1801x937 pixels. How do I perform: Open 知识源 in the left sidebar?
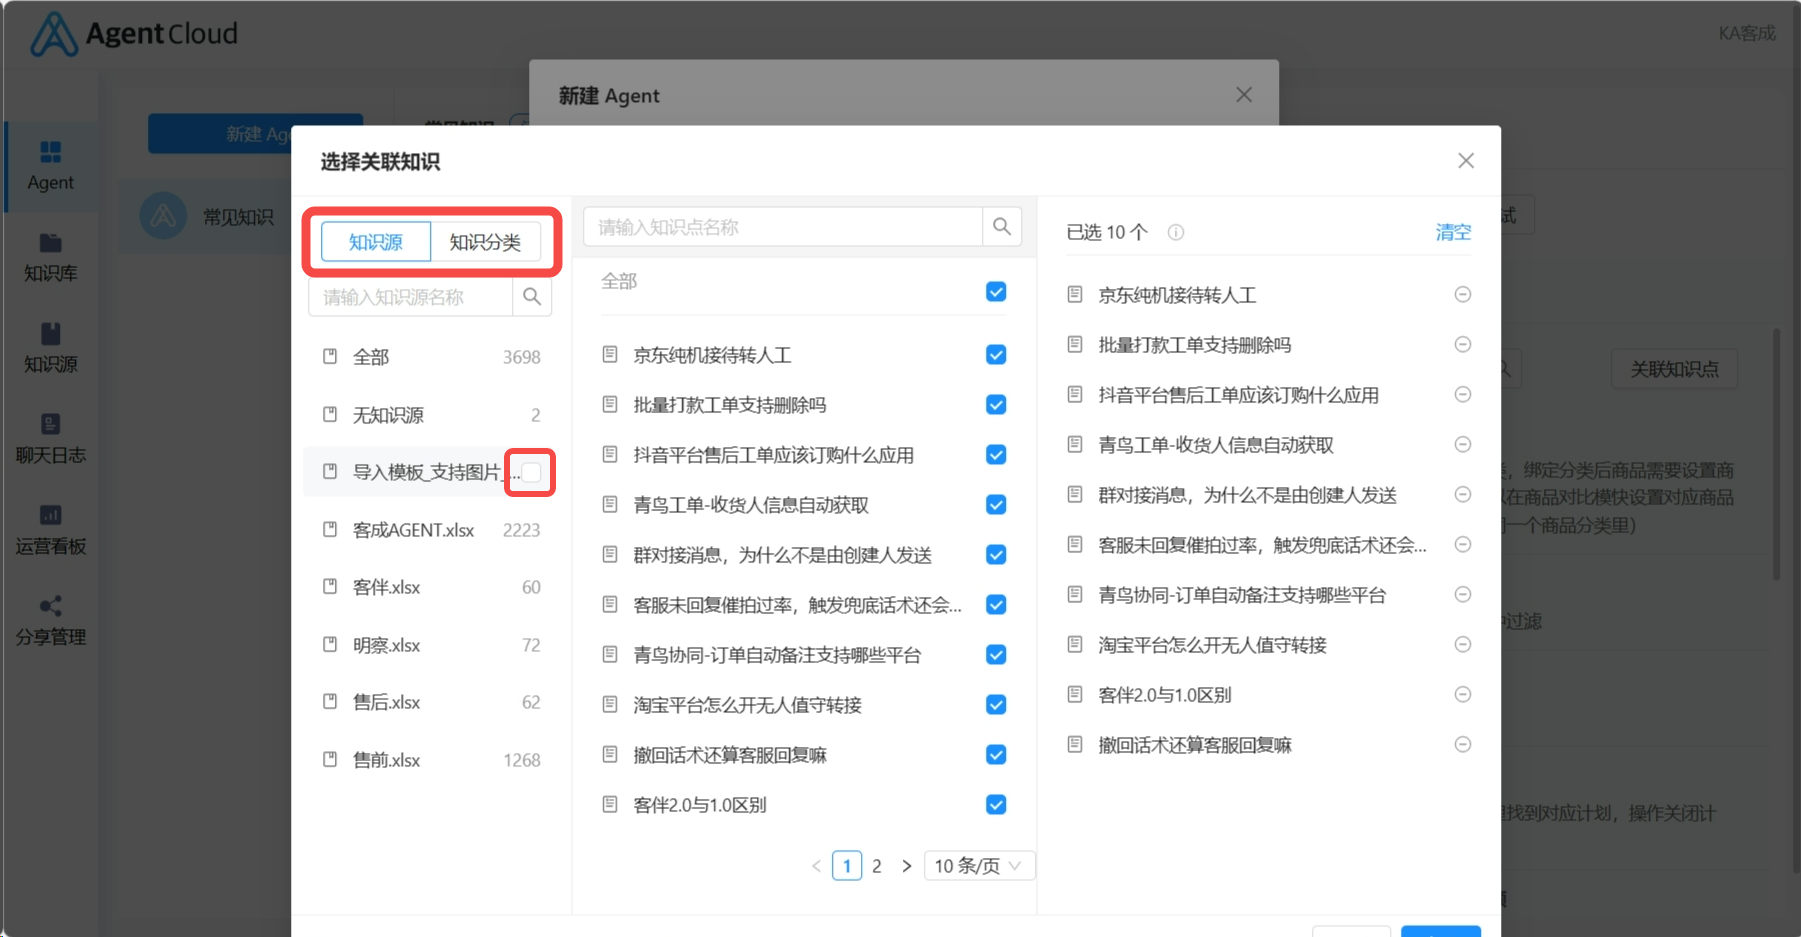[x=50, y=349]
